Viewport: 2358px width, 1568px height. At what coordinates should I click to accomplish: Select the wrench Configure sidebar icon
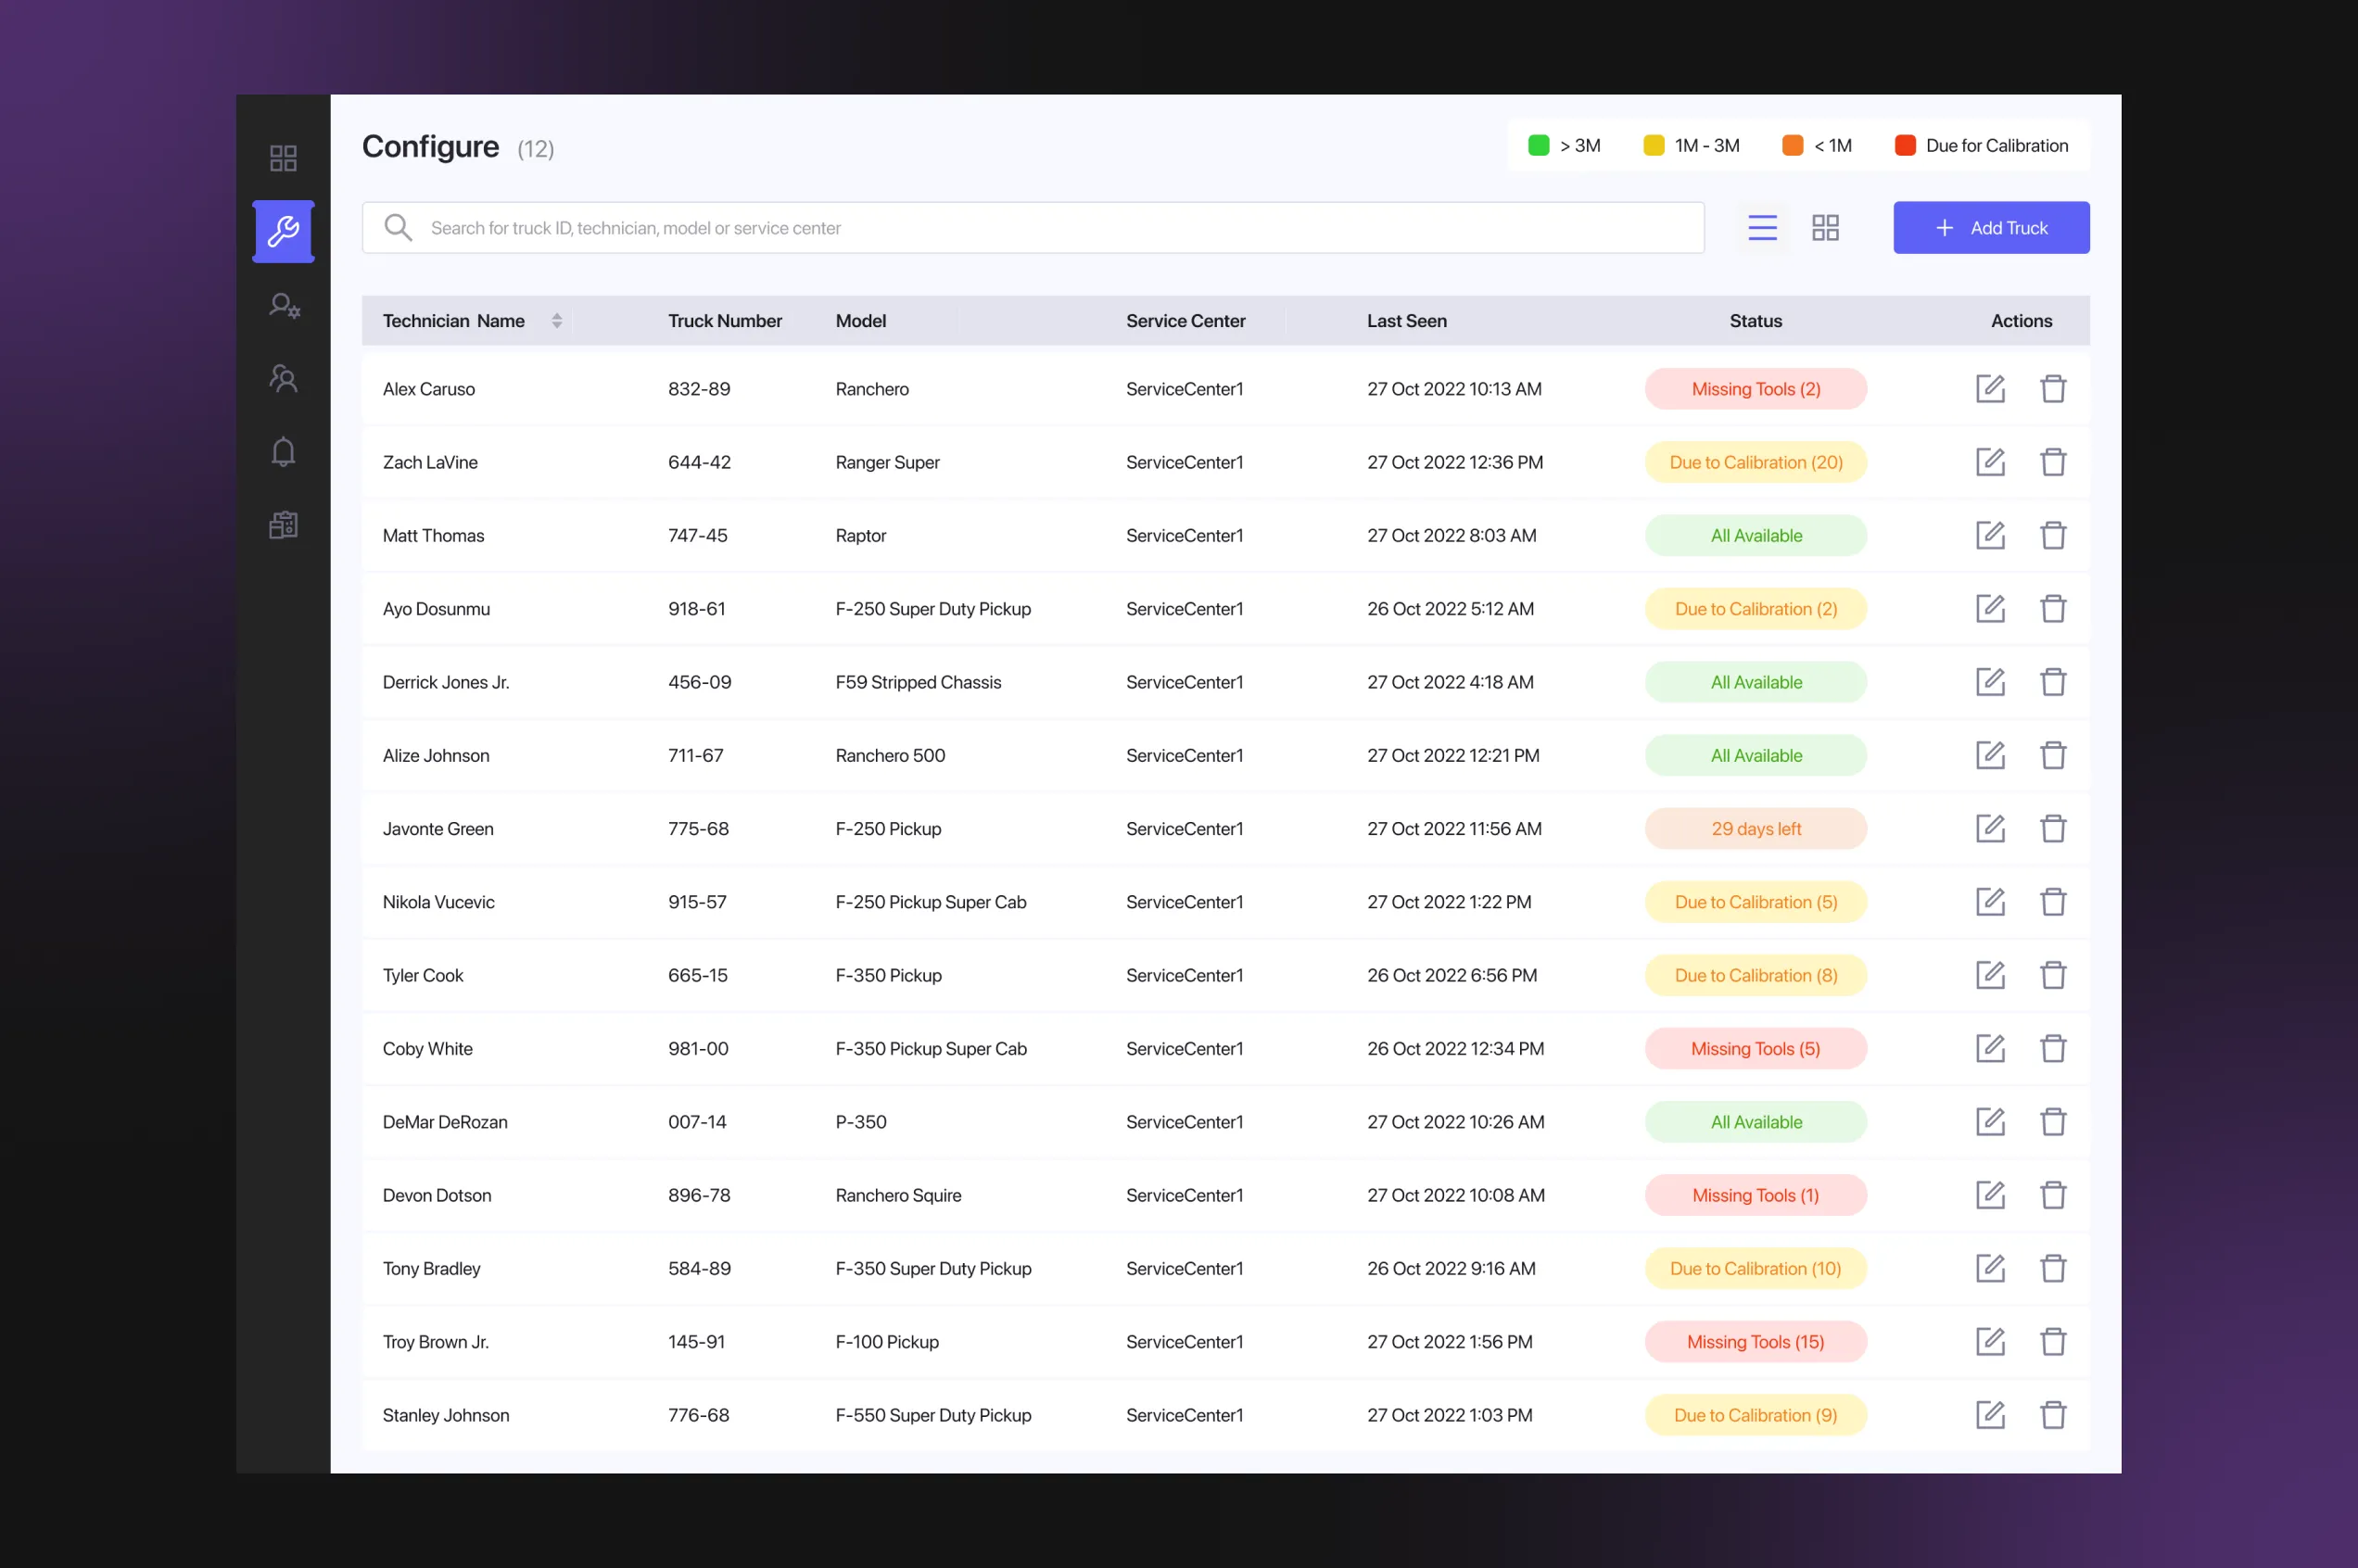[x=283, y=231]
